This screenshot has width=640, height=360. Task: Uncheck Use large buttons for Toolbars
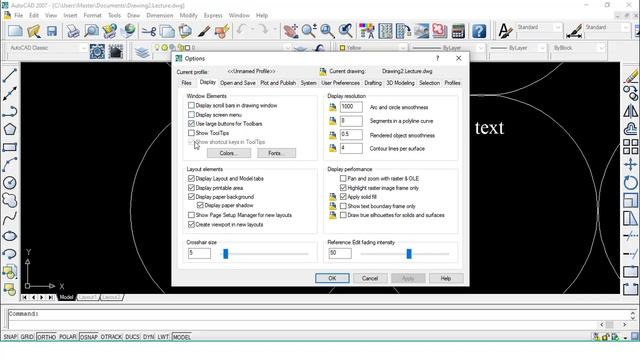click(191, 124)
